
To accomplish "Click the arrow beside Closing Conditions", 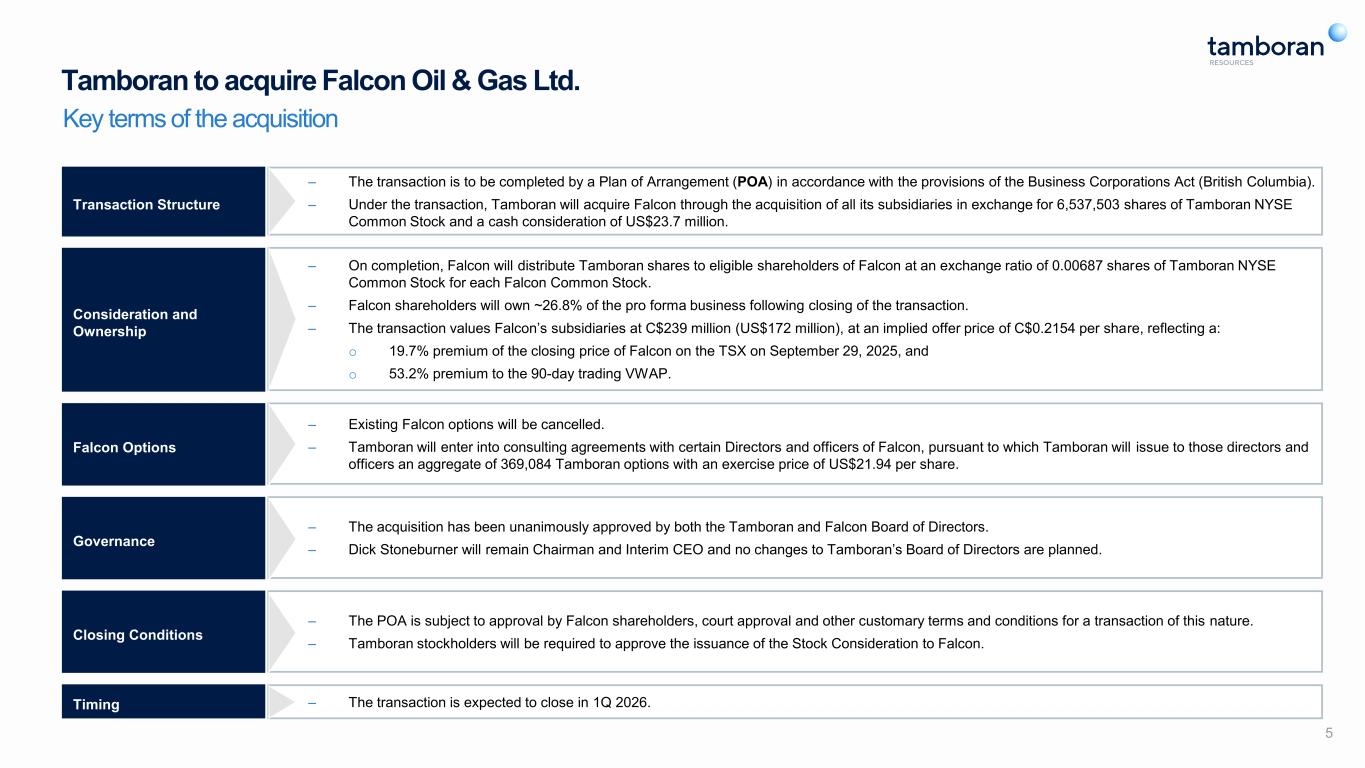I will click(x=280, y=632).
